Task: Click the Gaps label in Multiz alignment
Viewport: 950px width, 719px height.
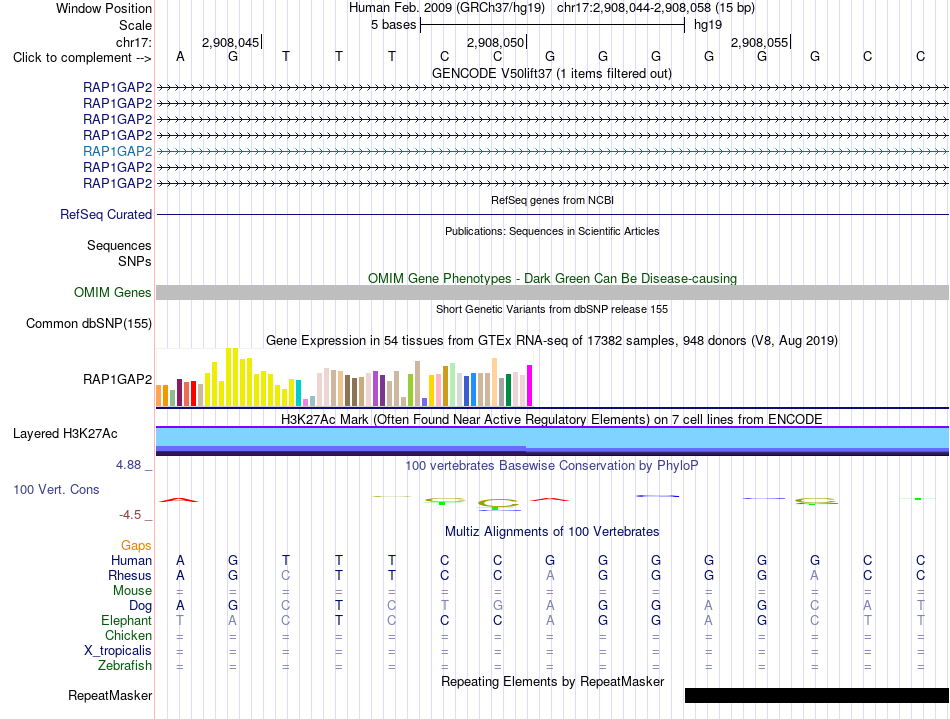Action: coord(136,546)
